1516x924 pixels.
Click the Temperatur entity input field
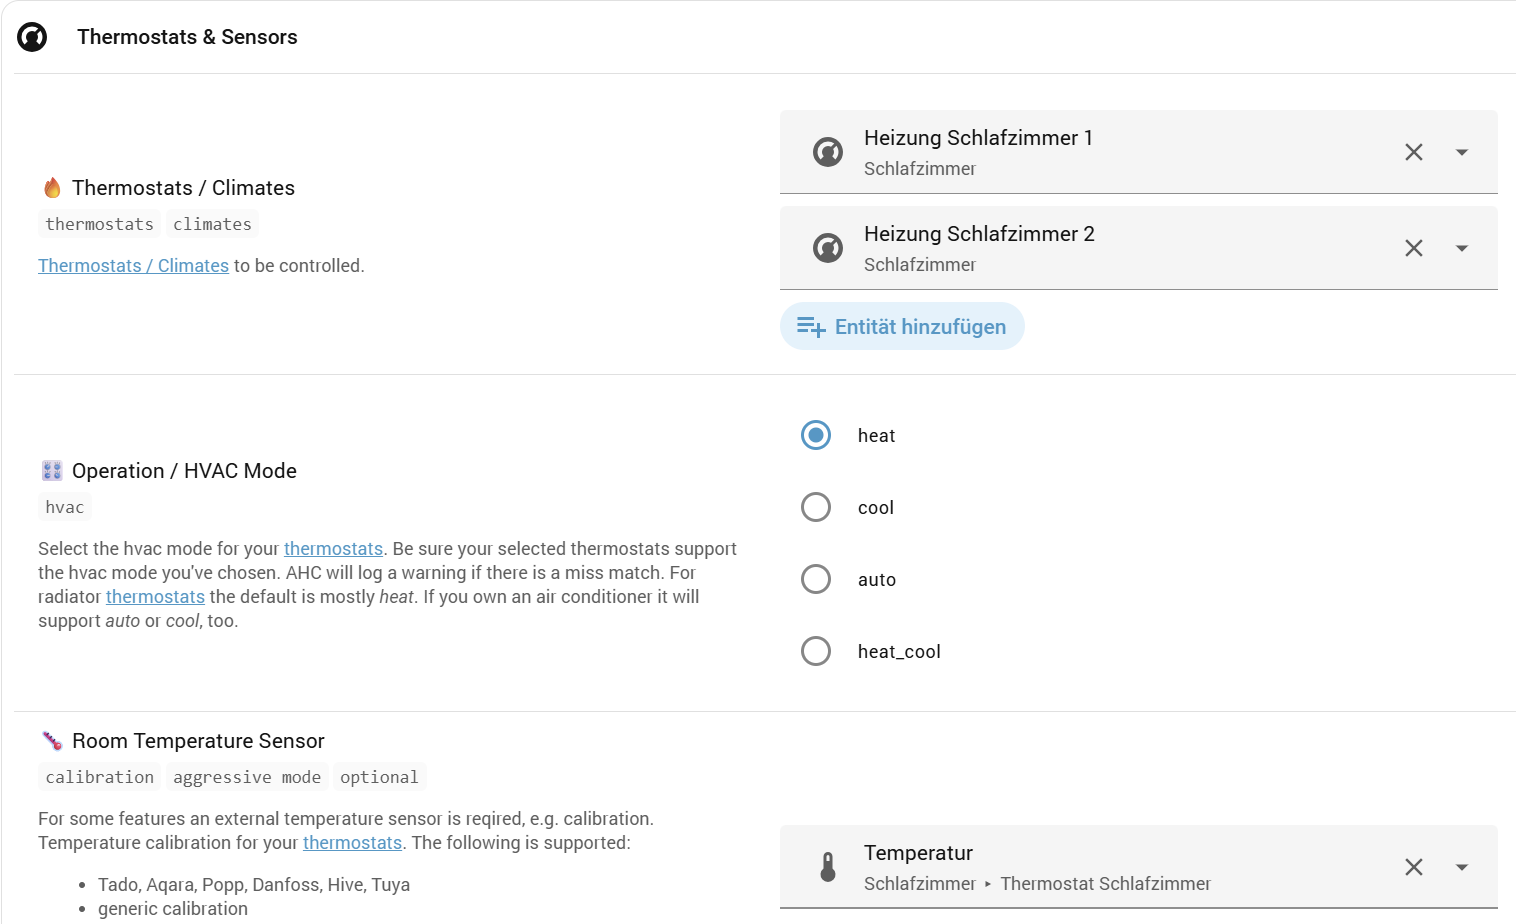tap(1100, 867)
